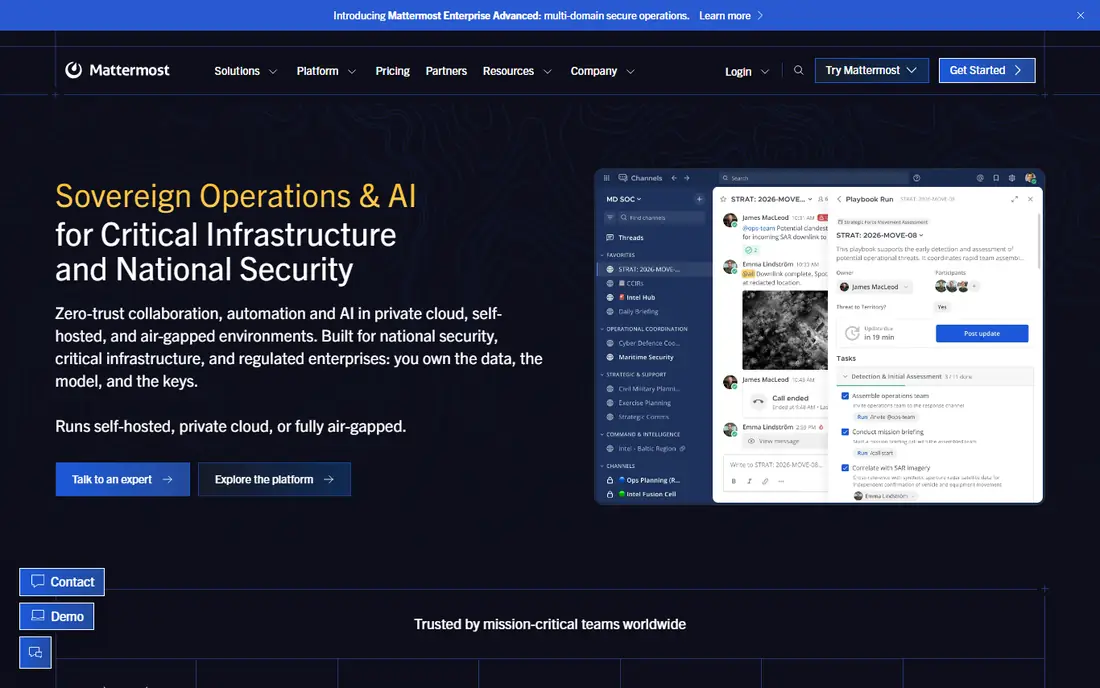
Task: Click the bold formatting icon
Action: pos(734,481)
